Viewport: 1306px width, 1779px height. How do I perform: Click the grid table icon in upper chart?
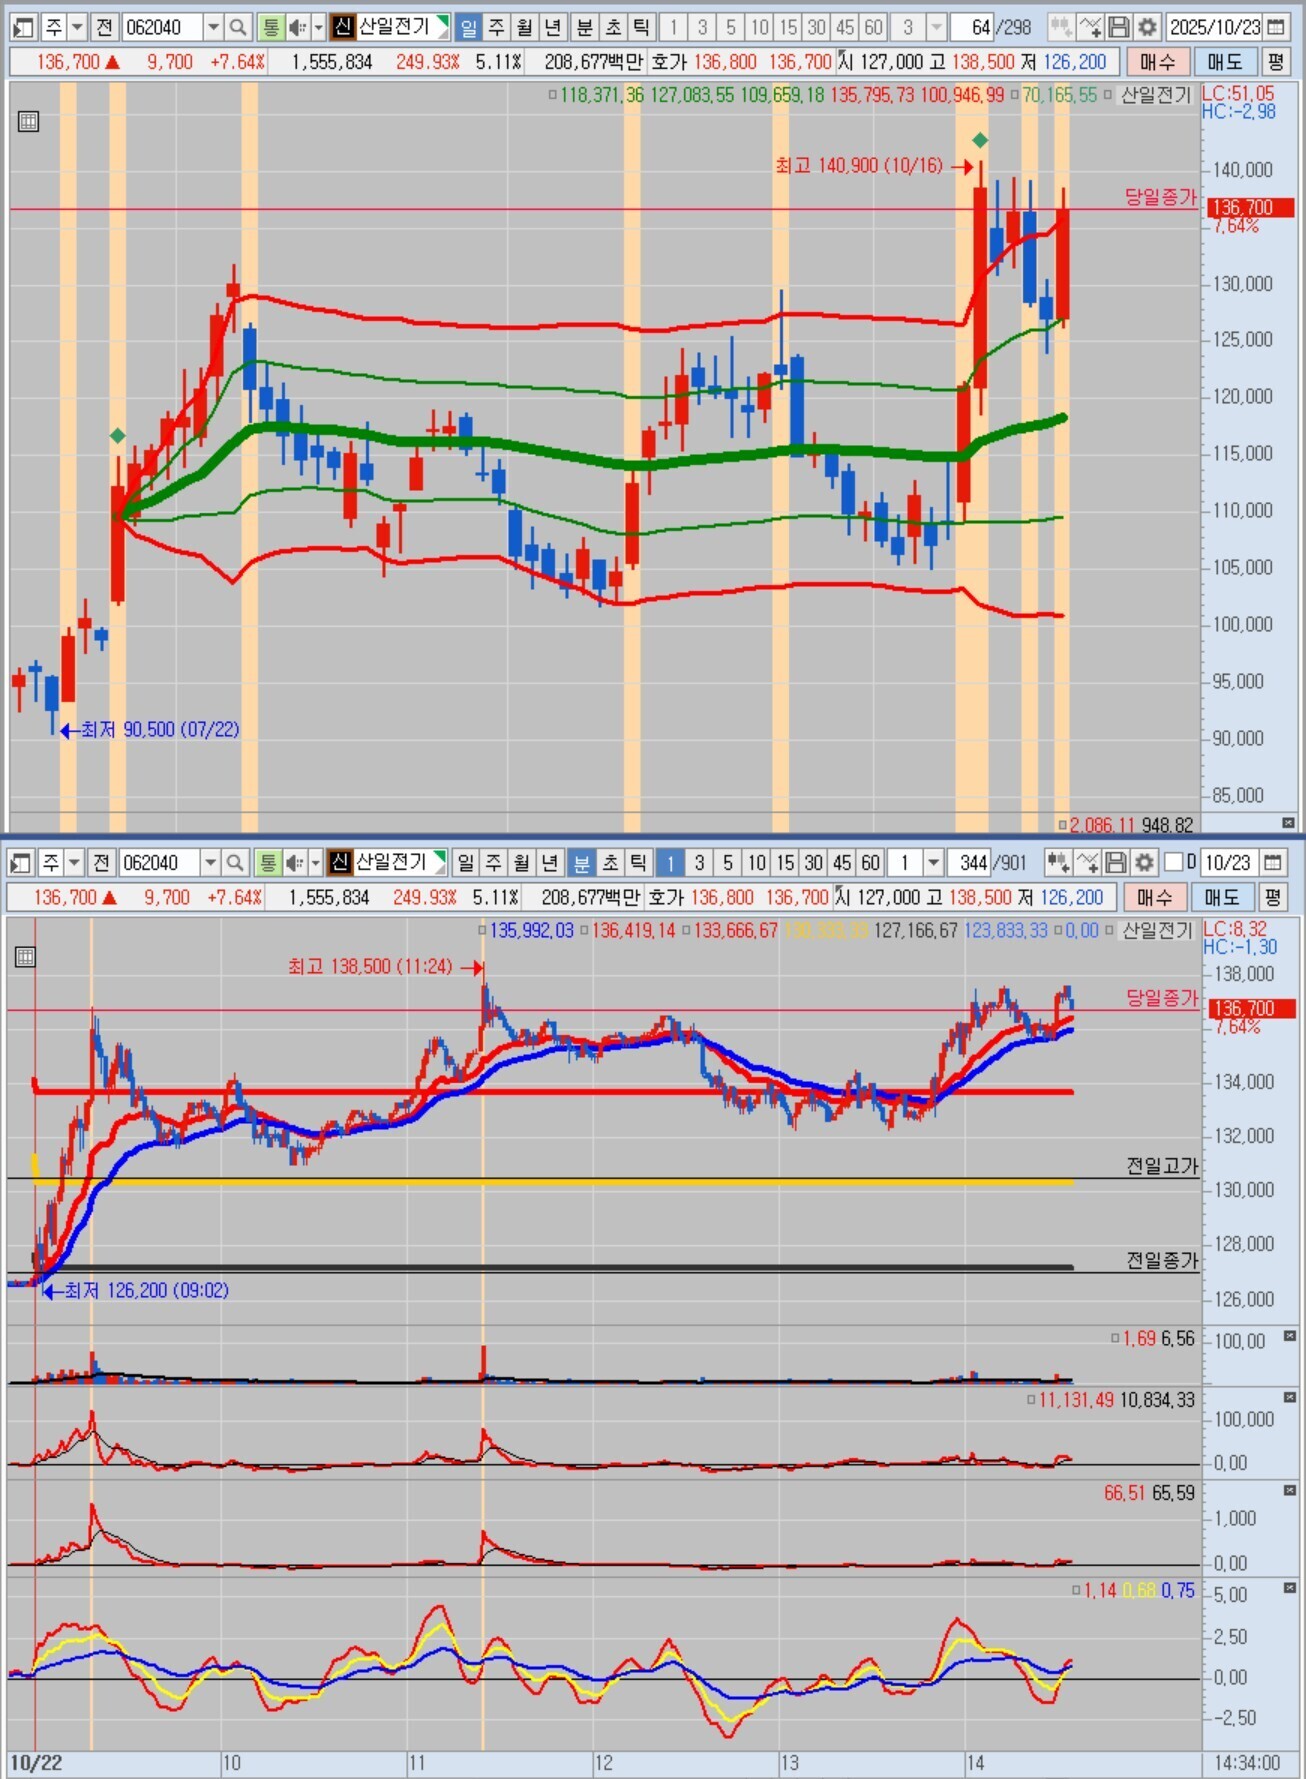tap(28, 122)
